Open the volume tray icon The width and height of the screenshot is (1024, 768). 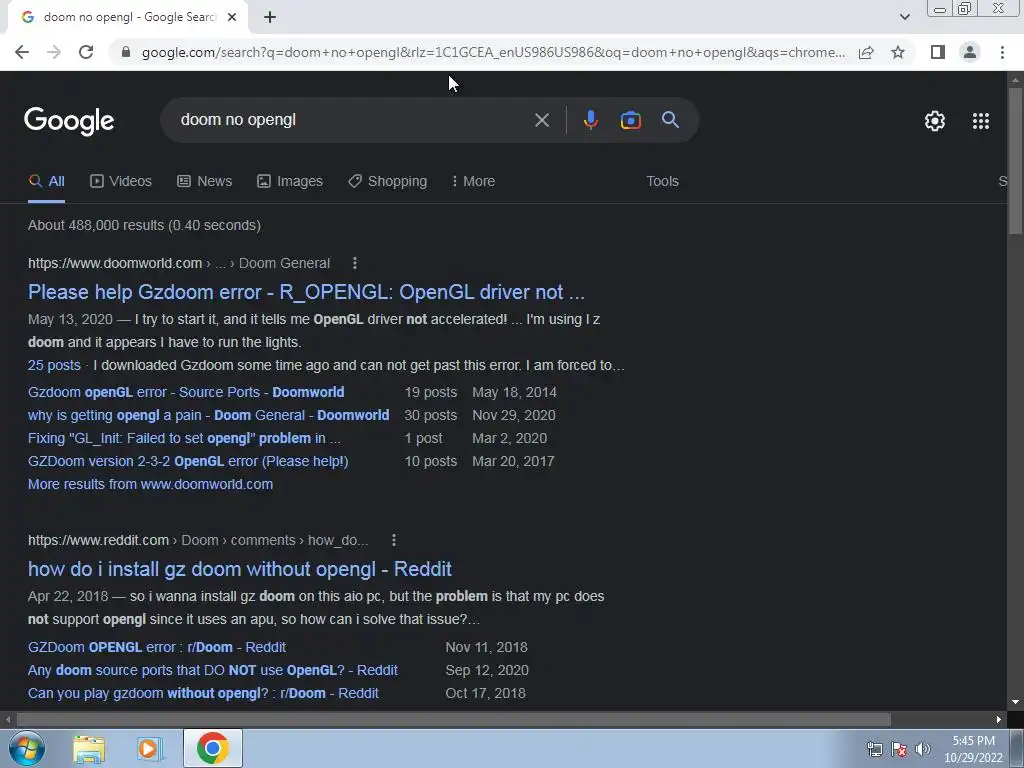[x=923, y=749]
